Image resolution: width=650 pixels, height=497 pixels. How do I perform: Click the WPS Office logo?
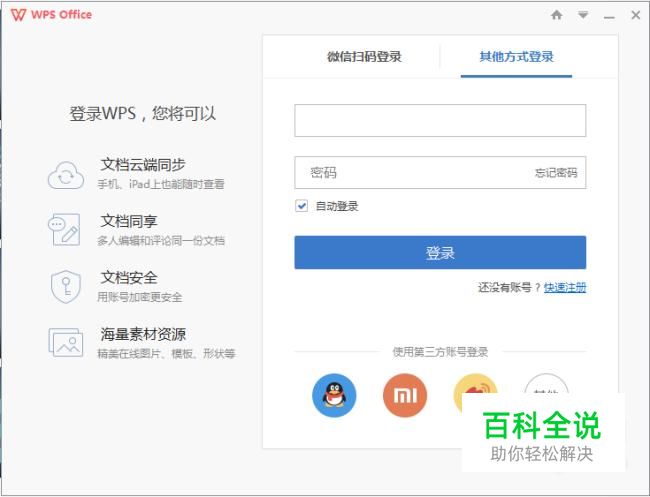coord(51,15)
